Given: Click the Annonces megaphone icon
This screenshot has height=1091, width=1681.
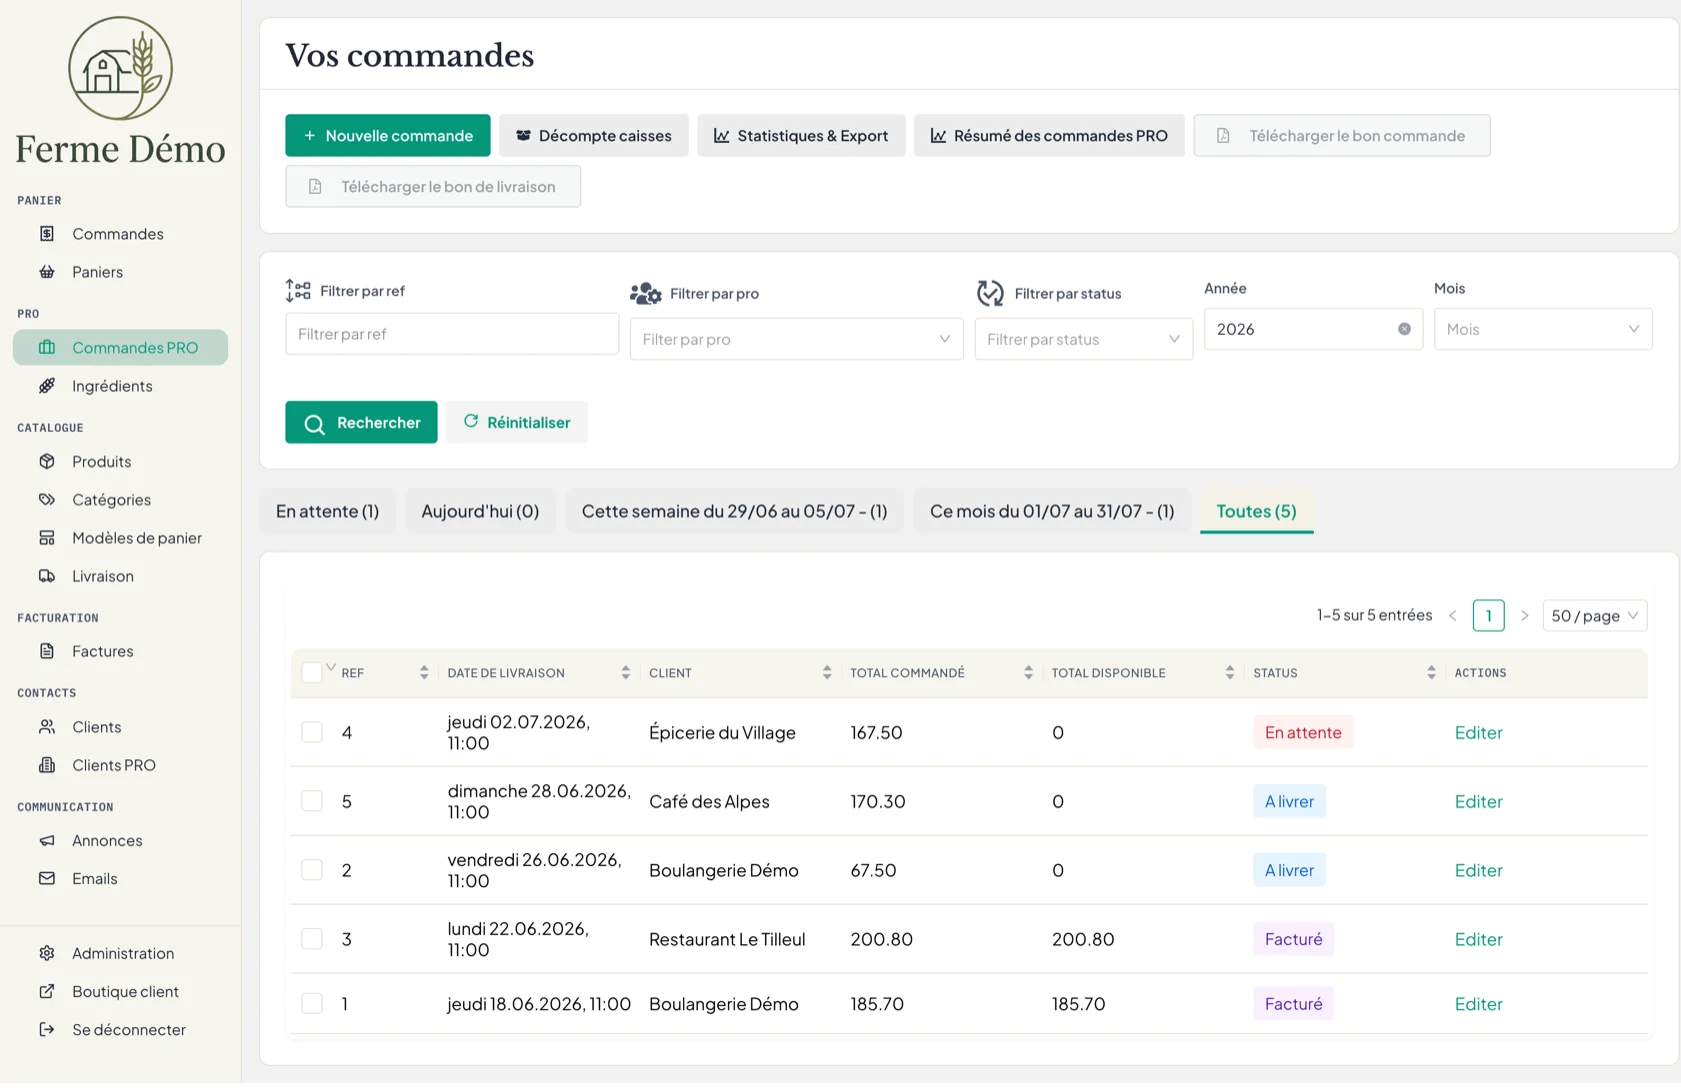Looking at the screenshot, I should pos(47,840).
